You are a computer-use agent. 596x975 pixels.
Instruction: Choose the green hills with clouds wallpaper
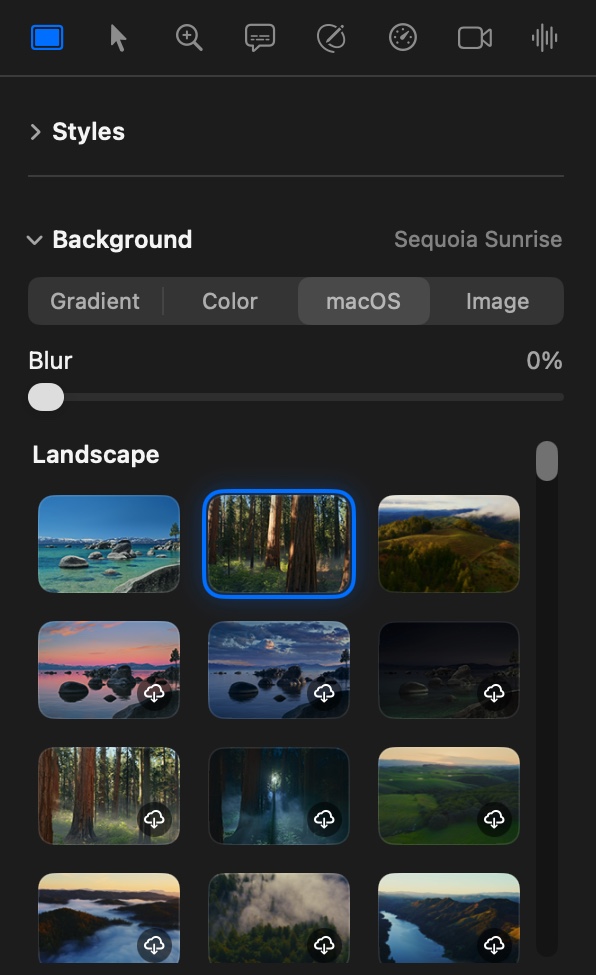[x=449, y=544]
